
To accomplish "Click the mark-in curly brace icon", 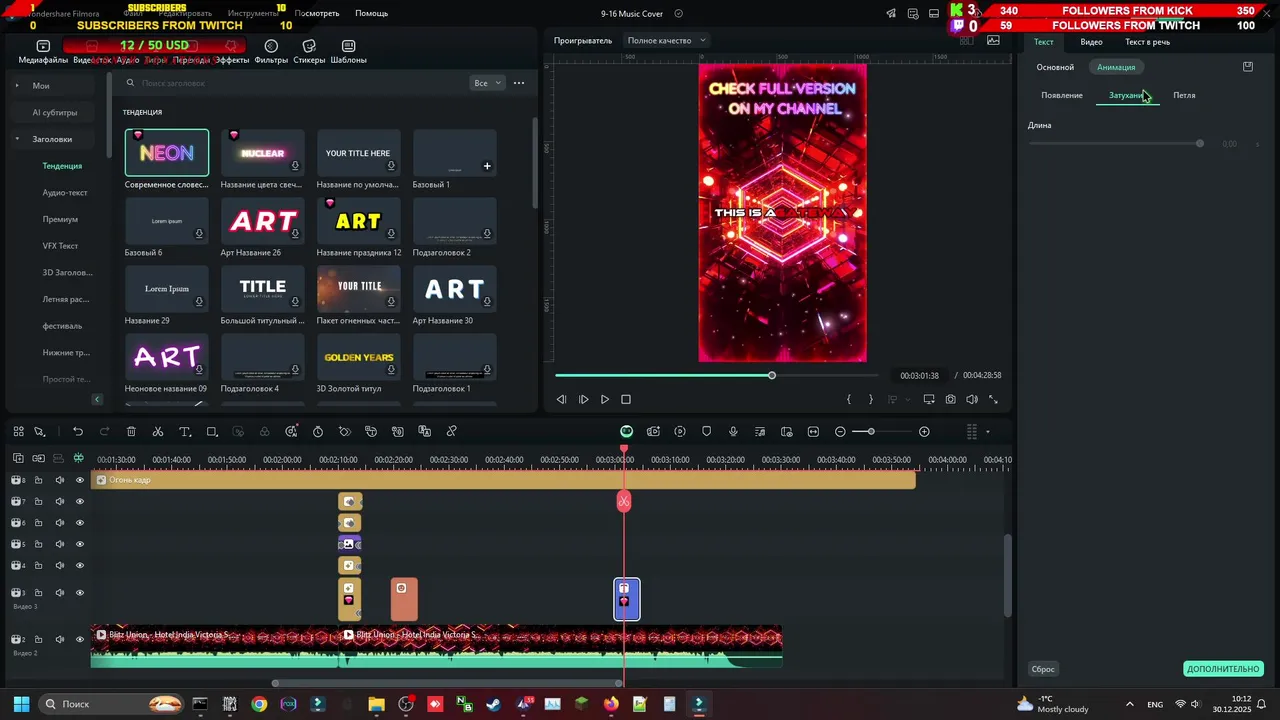I will pyautogui.click(x=849, y=399).
